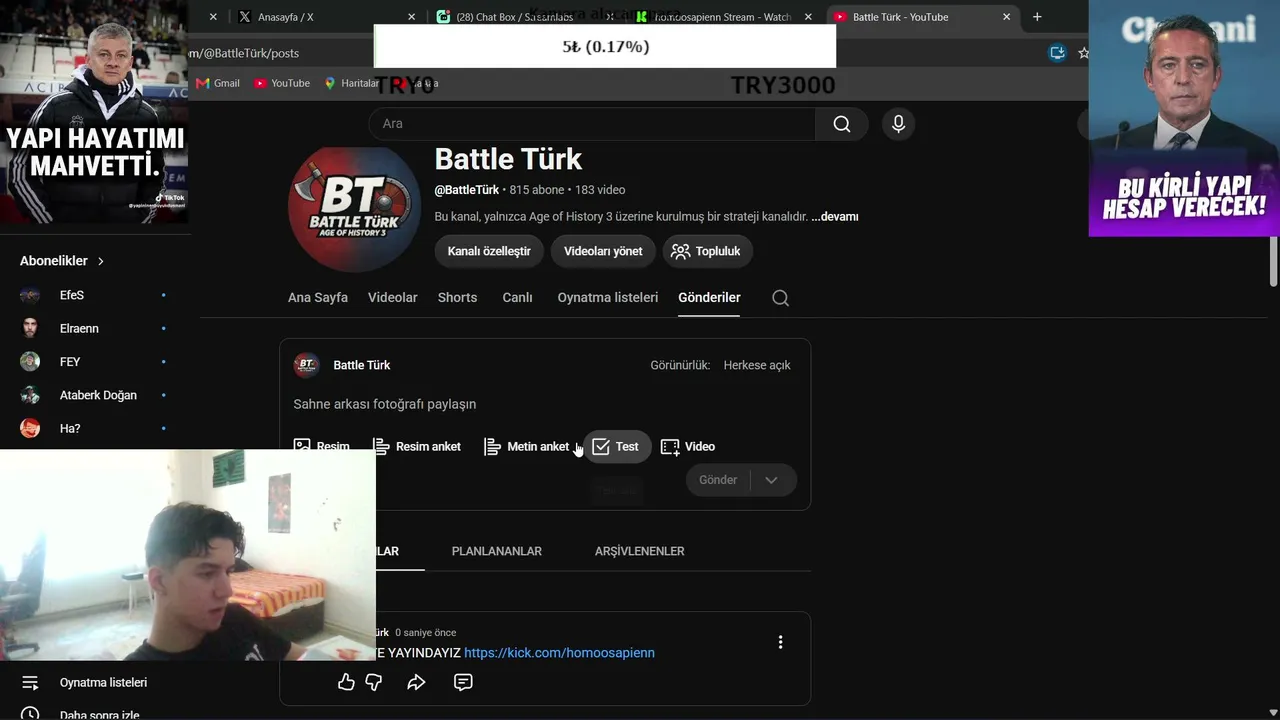Focus the Ara search field
1280x720 pixels.
pos(592,124)
